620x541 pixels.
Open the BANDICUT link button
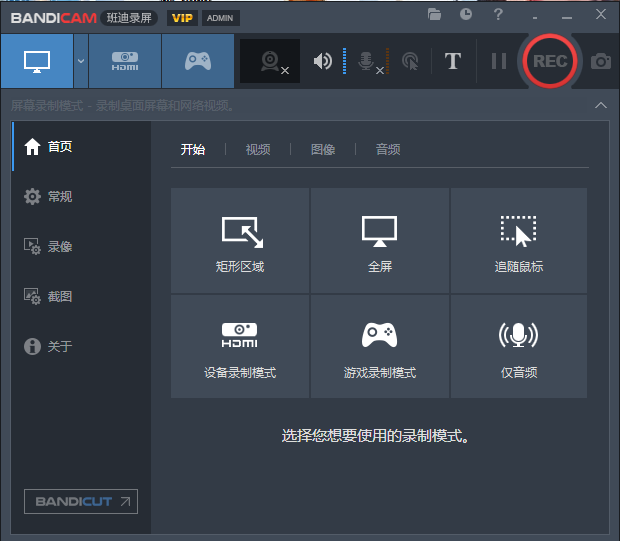81,501
